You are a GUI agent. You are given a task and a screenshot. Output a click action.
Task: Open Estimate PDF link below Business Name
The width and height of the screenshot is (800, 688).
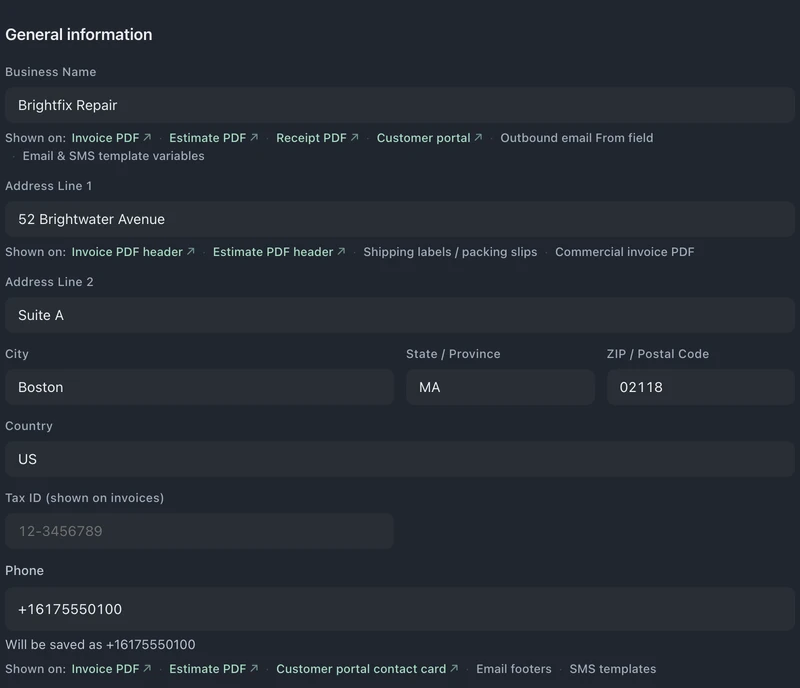click(x=213, y=138)
